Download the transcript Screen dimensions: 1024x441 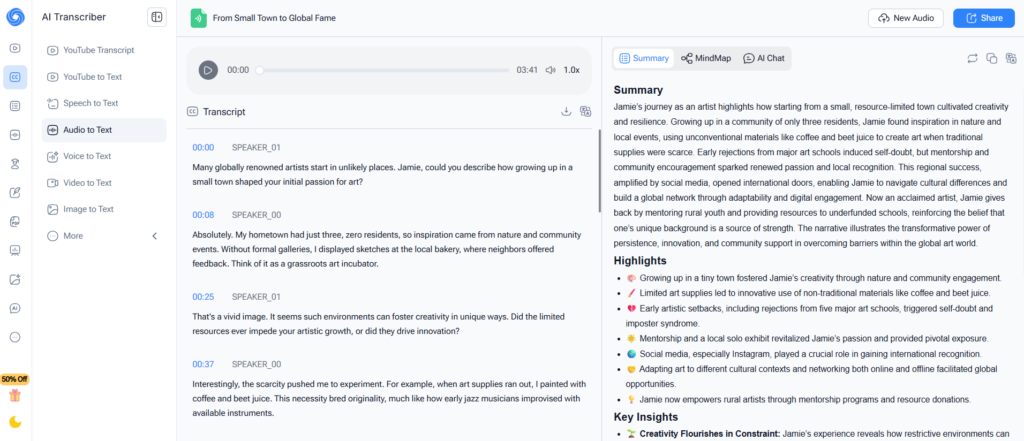tap(566, 112)
